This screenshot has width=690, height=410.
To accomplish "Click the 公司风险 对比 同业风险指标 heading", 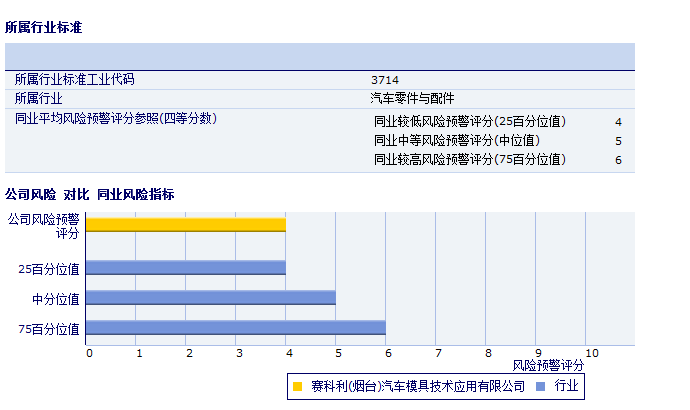I will tap(90, 194).
